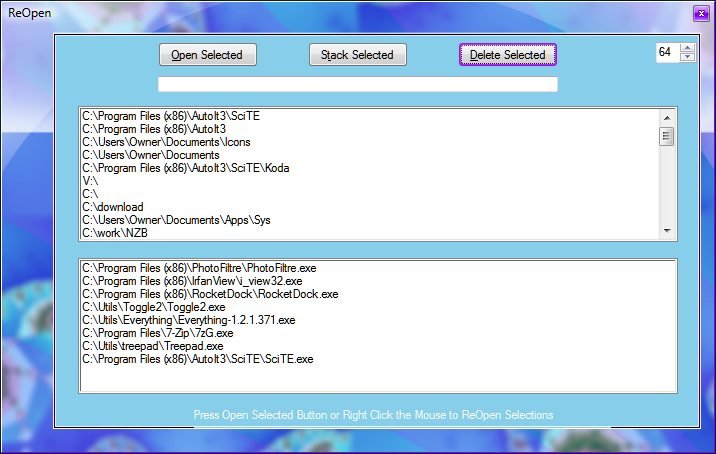Select the C:\work\NZB folder entry

point(114,233)
